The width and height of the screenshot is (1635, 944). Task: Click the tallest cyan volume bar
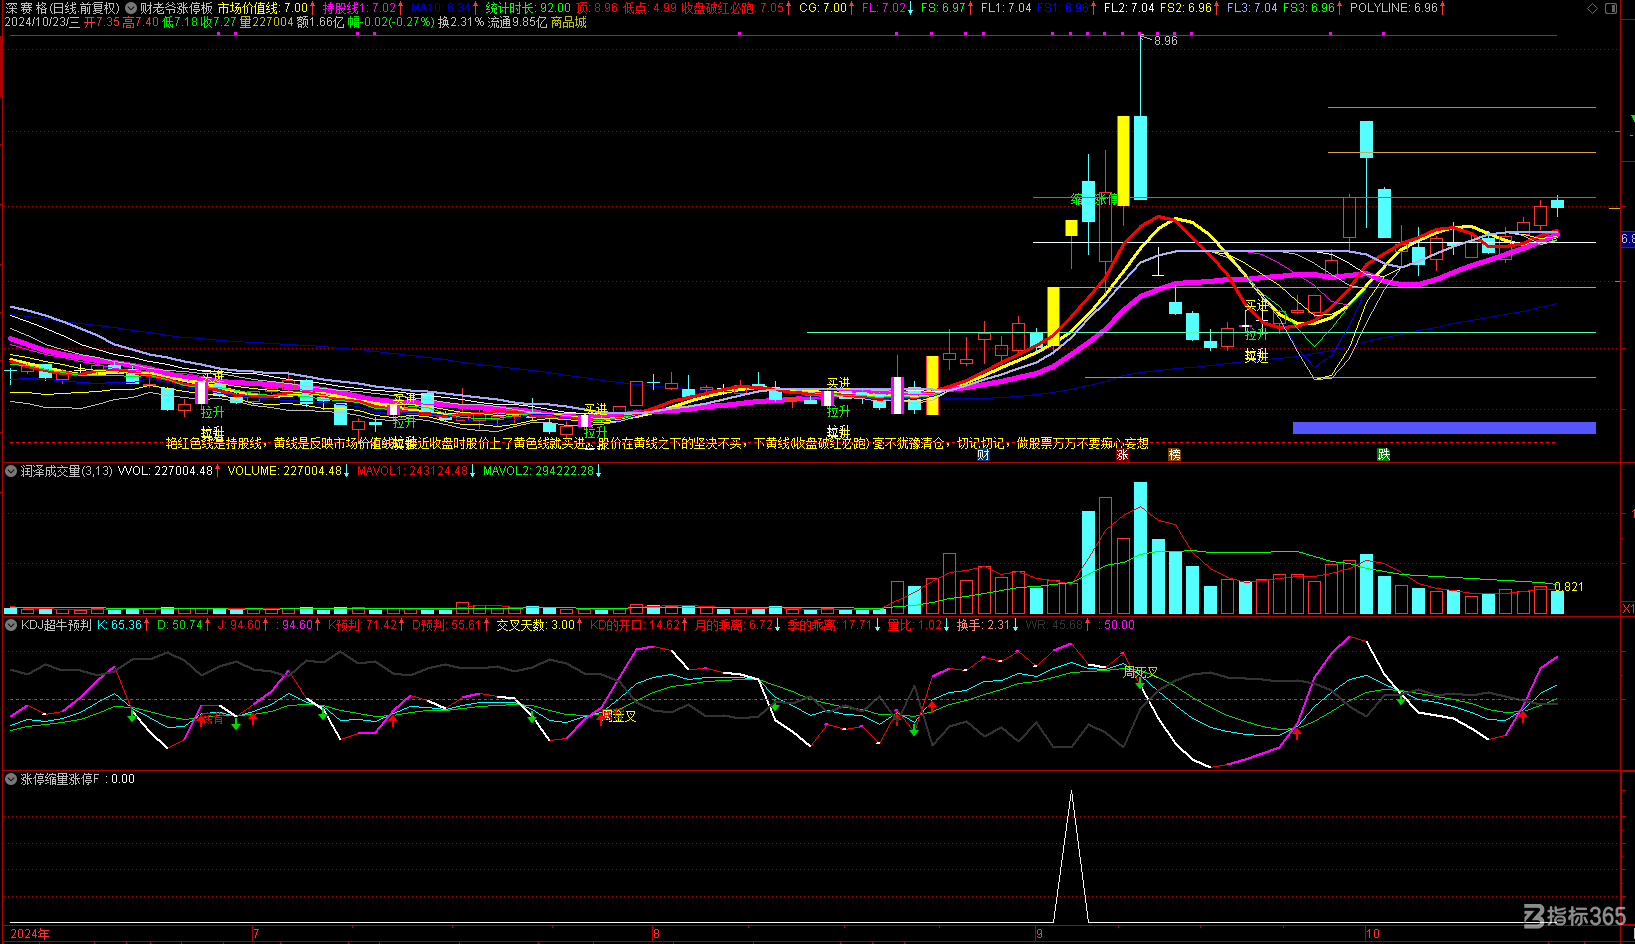click(1140, 548)
